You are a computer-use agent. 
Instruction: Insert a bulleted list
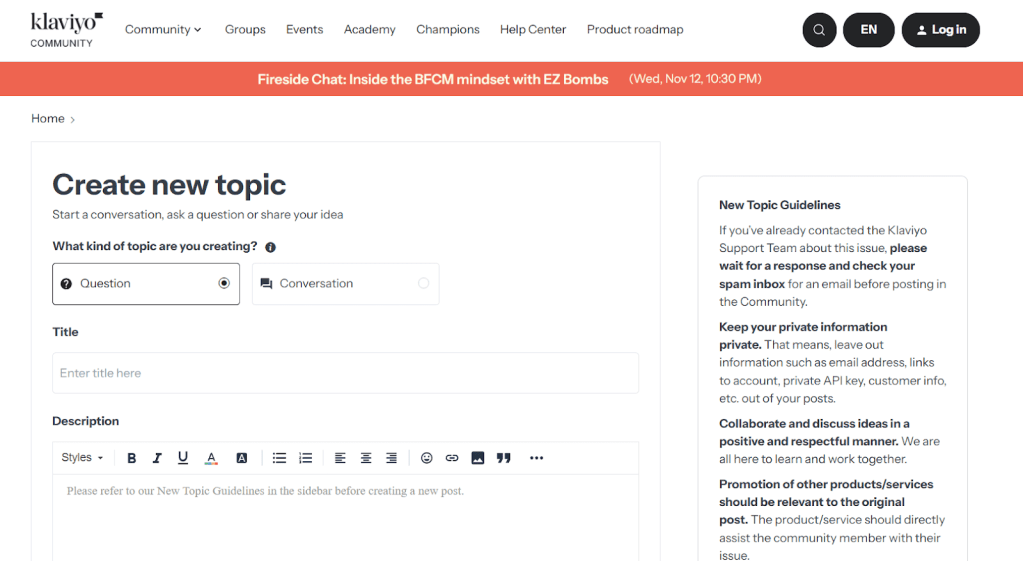coord(280,458)
